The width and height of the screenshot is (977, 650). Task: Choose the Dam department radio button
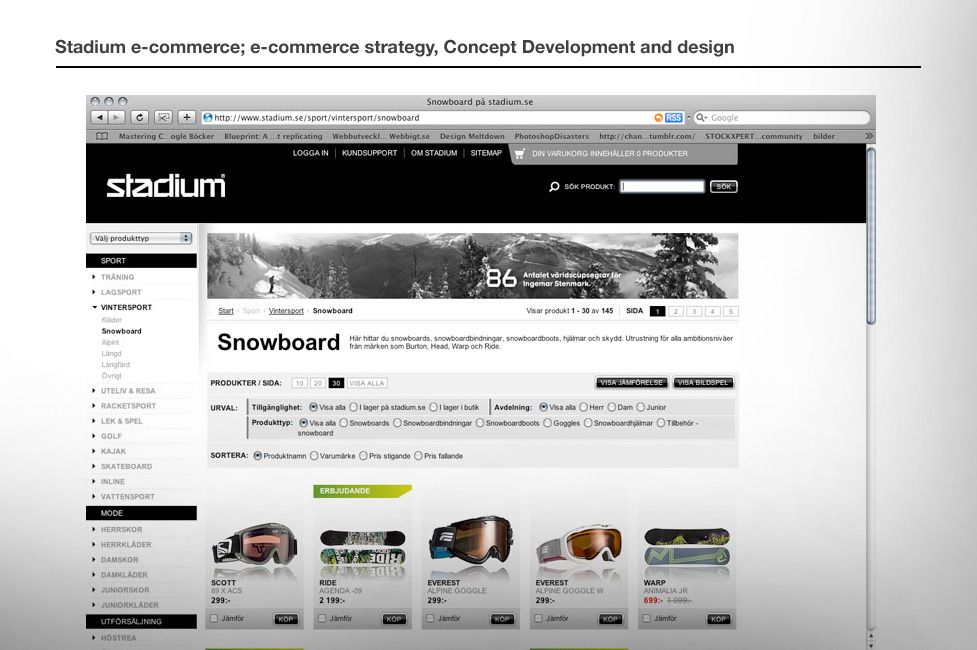click(x=612, y=407)
